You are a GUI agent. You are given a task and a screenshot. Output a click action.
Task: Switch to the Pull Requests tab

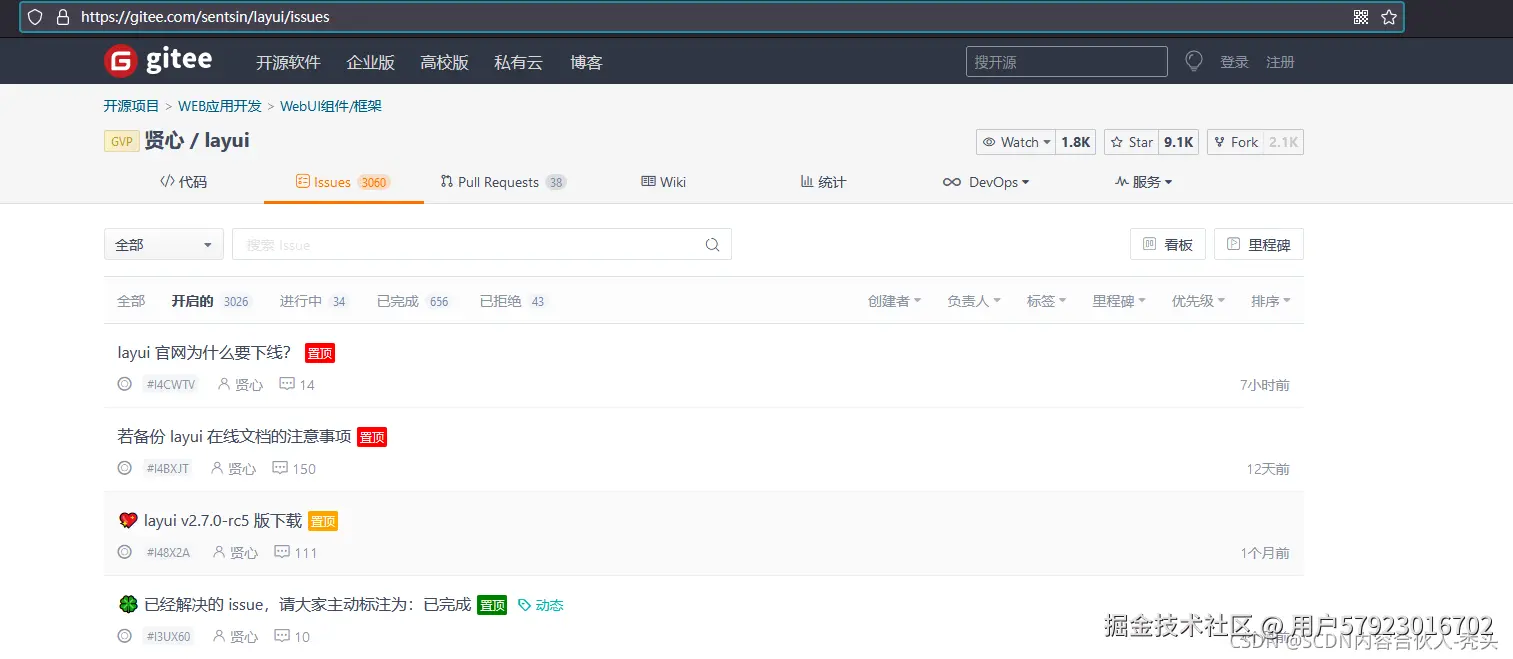coord(503,182)
